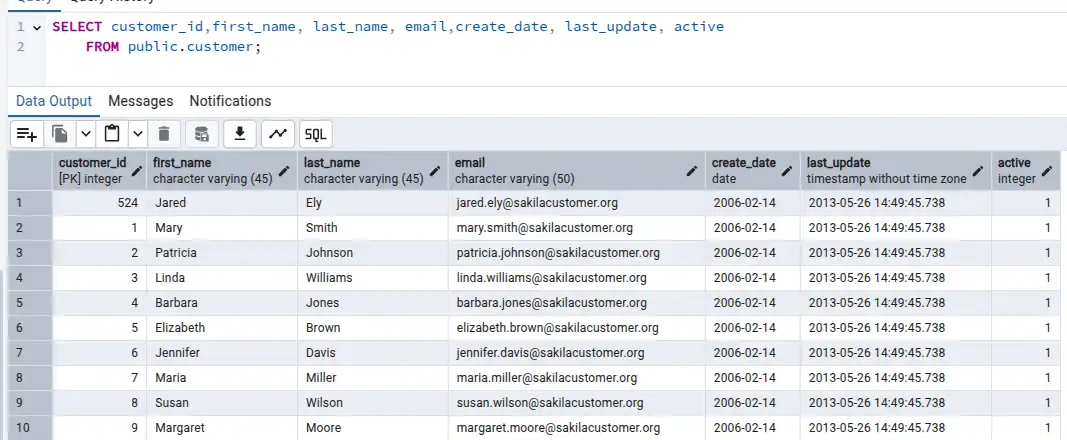Click the last name cell Moore
1067x440 pixels.
tap(373, 428)
